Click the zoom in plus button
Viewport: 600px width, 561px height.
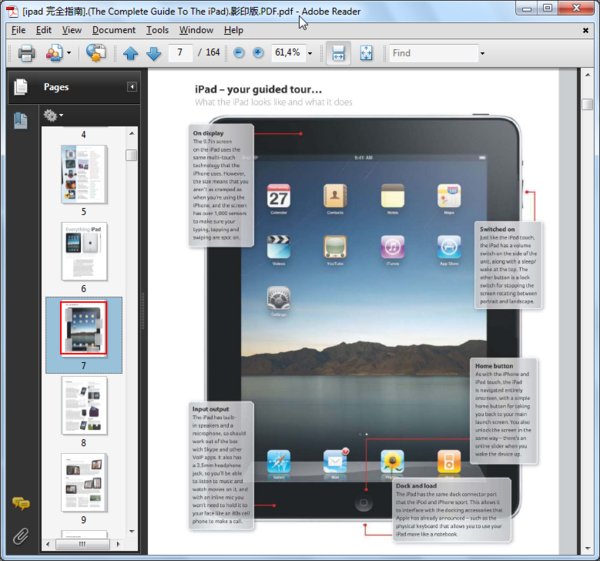click(258, 53)
